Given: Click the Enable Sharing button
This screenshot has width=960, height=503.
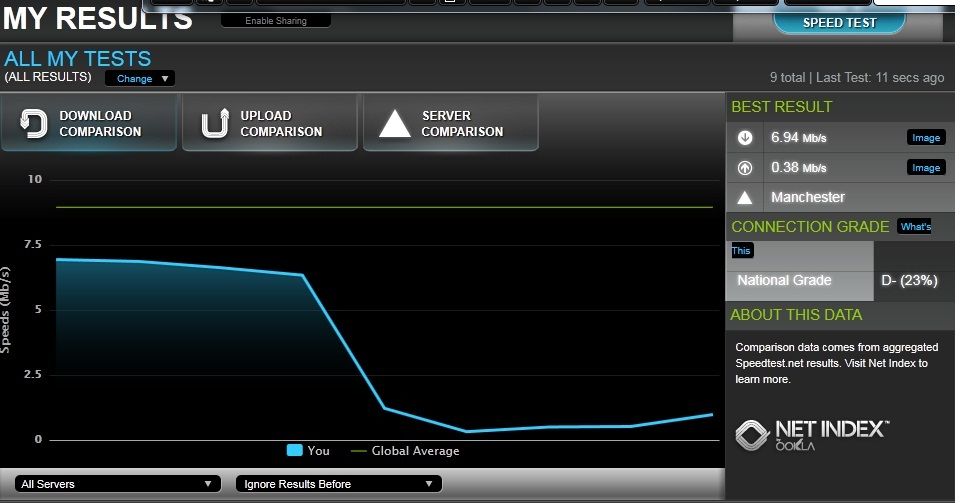Looking at the screenshot, I should point(276,21).
